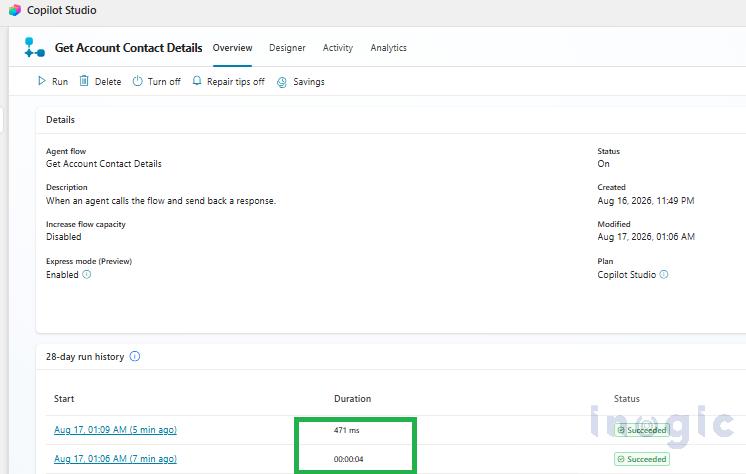Click the Repair tips bell icon
Screen dimensions: 746x474
click(x=196, y=81)
